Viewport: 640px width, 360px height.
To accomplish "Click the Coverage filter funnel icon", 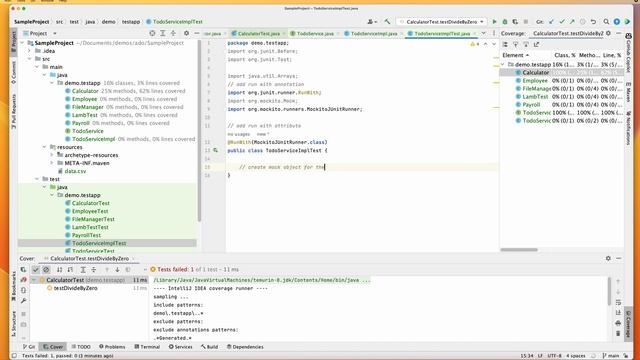I will pyautogui.click(x=516, y=44).
